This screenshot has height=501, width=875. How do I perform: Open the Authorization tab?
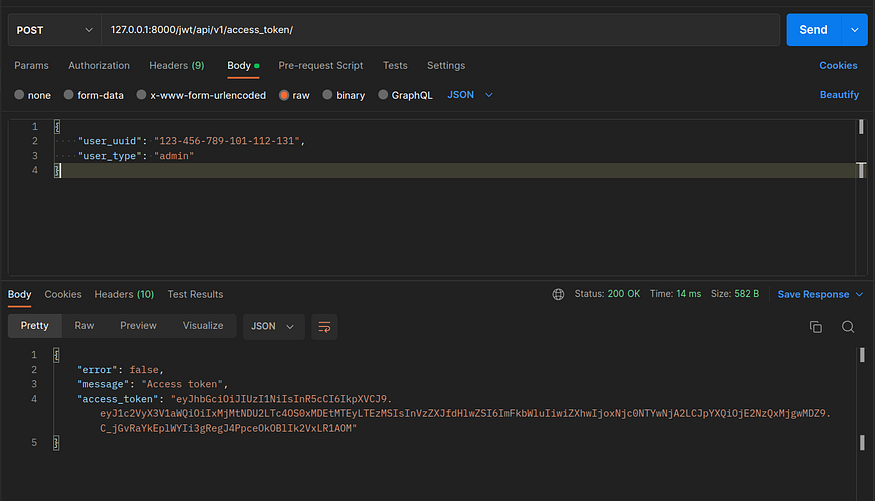click(99, 66)
